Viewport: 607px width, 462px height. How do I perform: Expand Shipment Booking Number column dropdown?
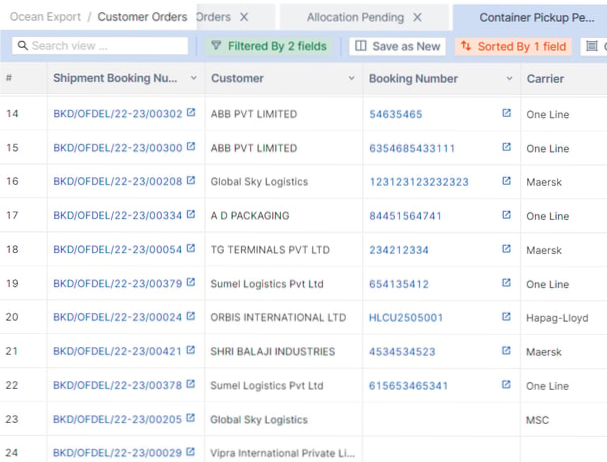pyautogui.click(x=192, y=79)
